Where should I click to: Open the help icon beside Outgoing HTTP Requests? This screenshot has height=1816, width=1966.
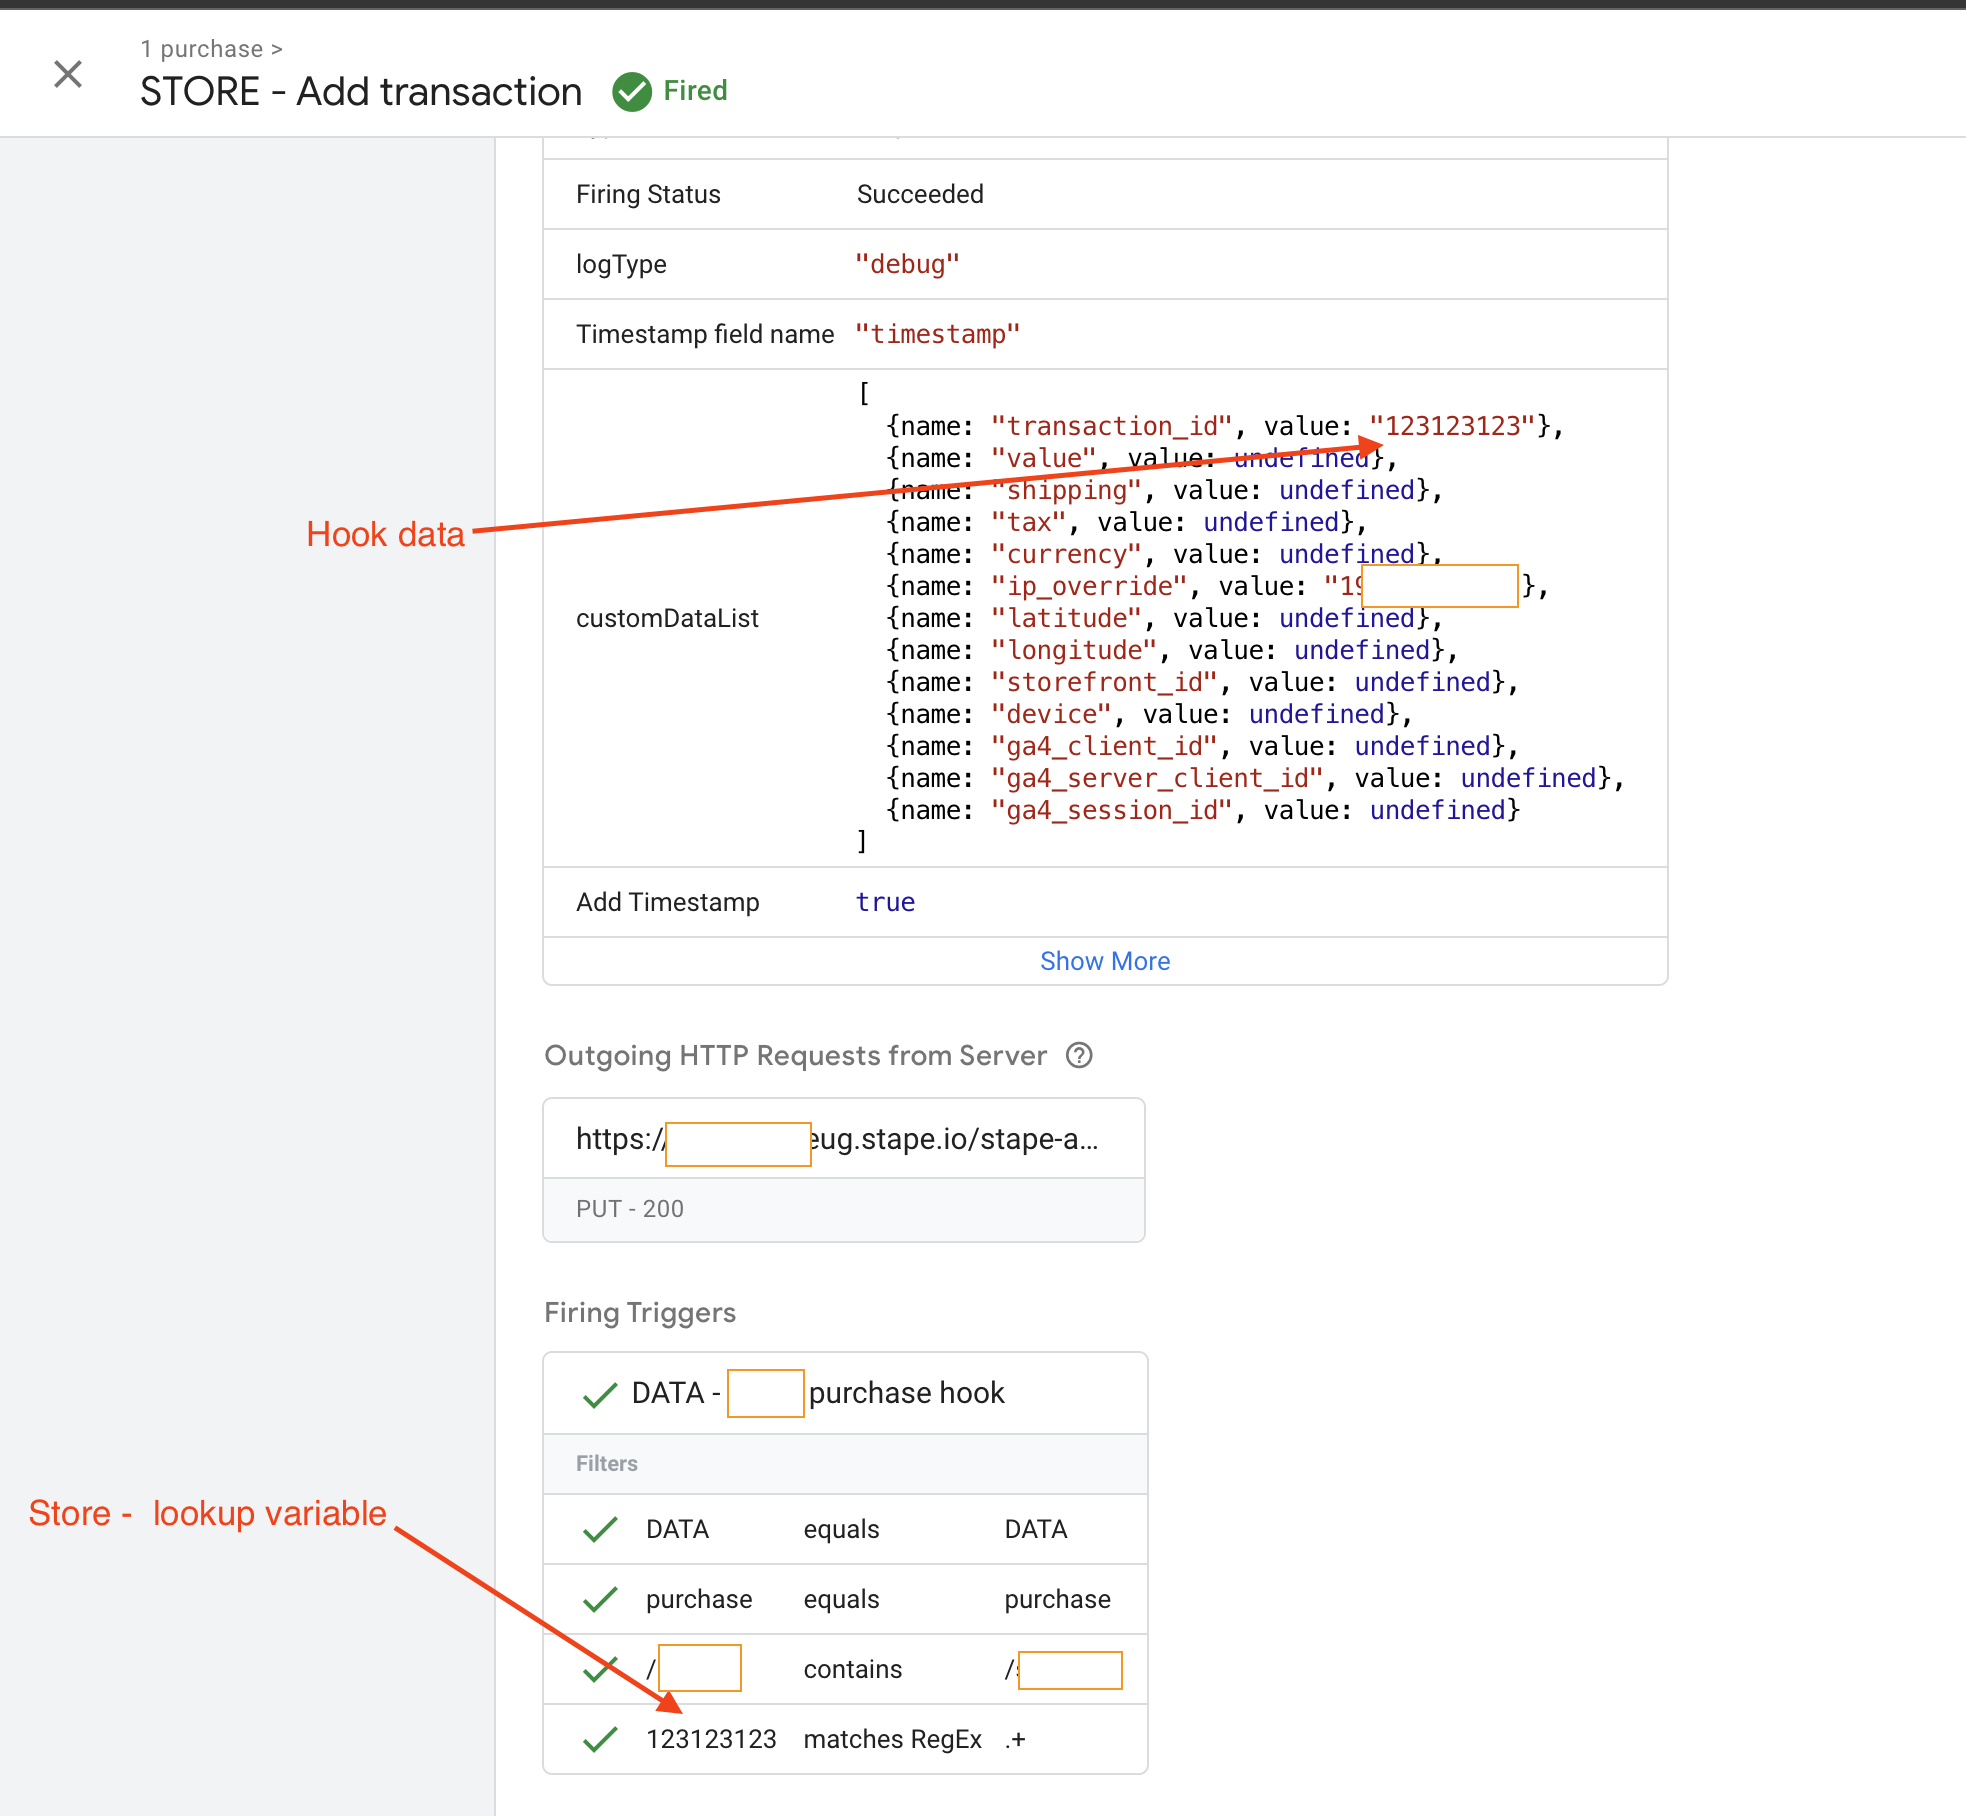point(1079,1056)
